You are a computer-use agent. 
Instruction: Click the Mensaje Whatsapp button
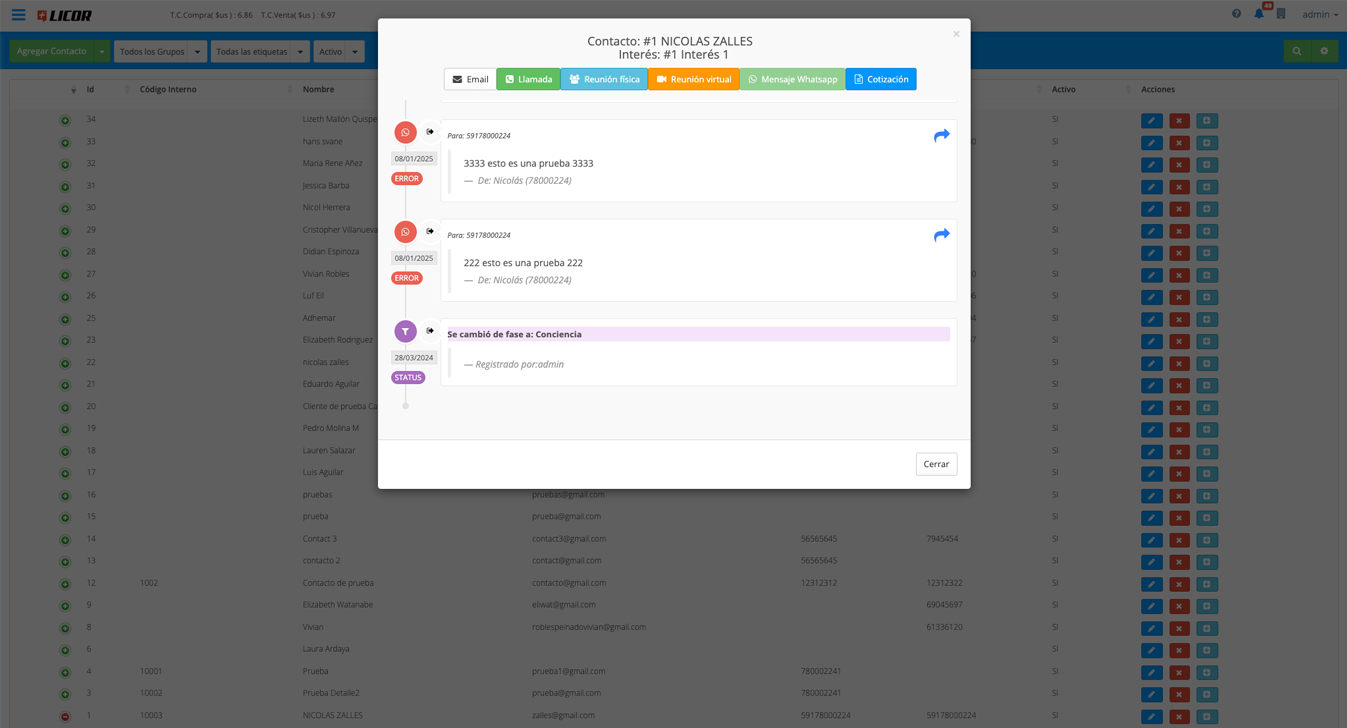click(x=792, y=79)
